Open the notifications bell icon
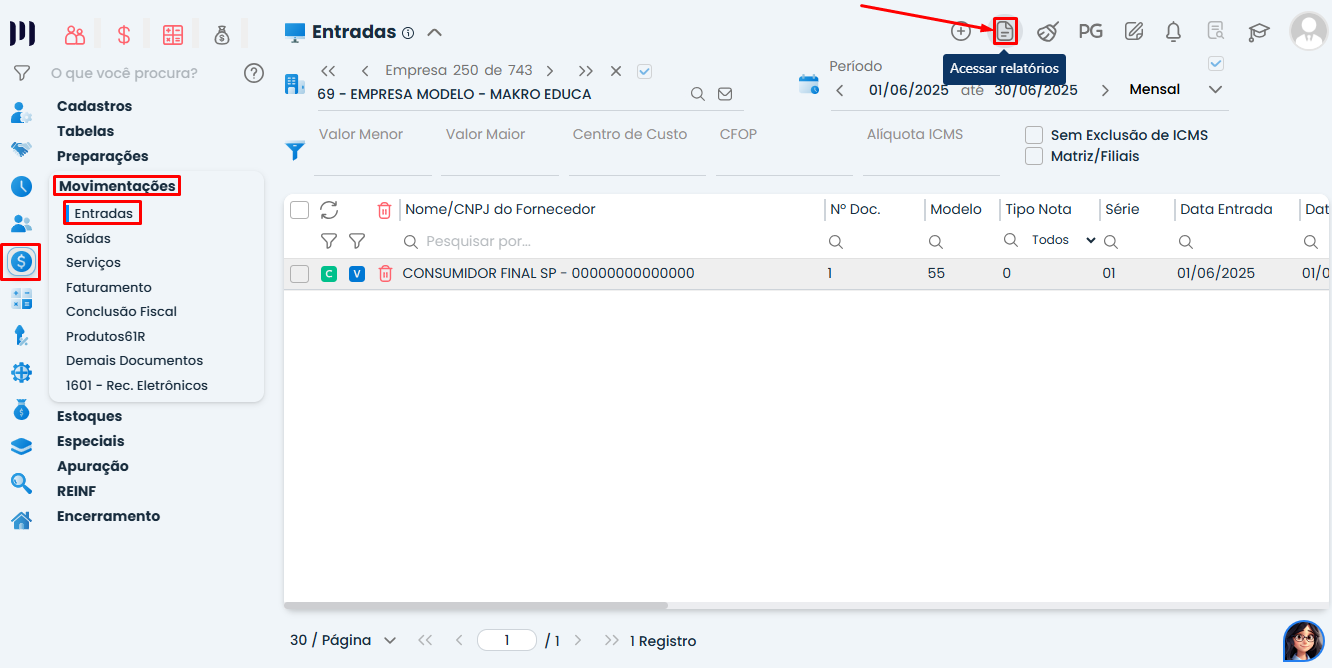1332x668 pixels. 1174,31
